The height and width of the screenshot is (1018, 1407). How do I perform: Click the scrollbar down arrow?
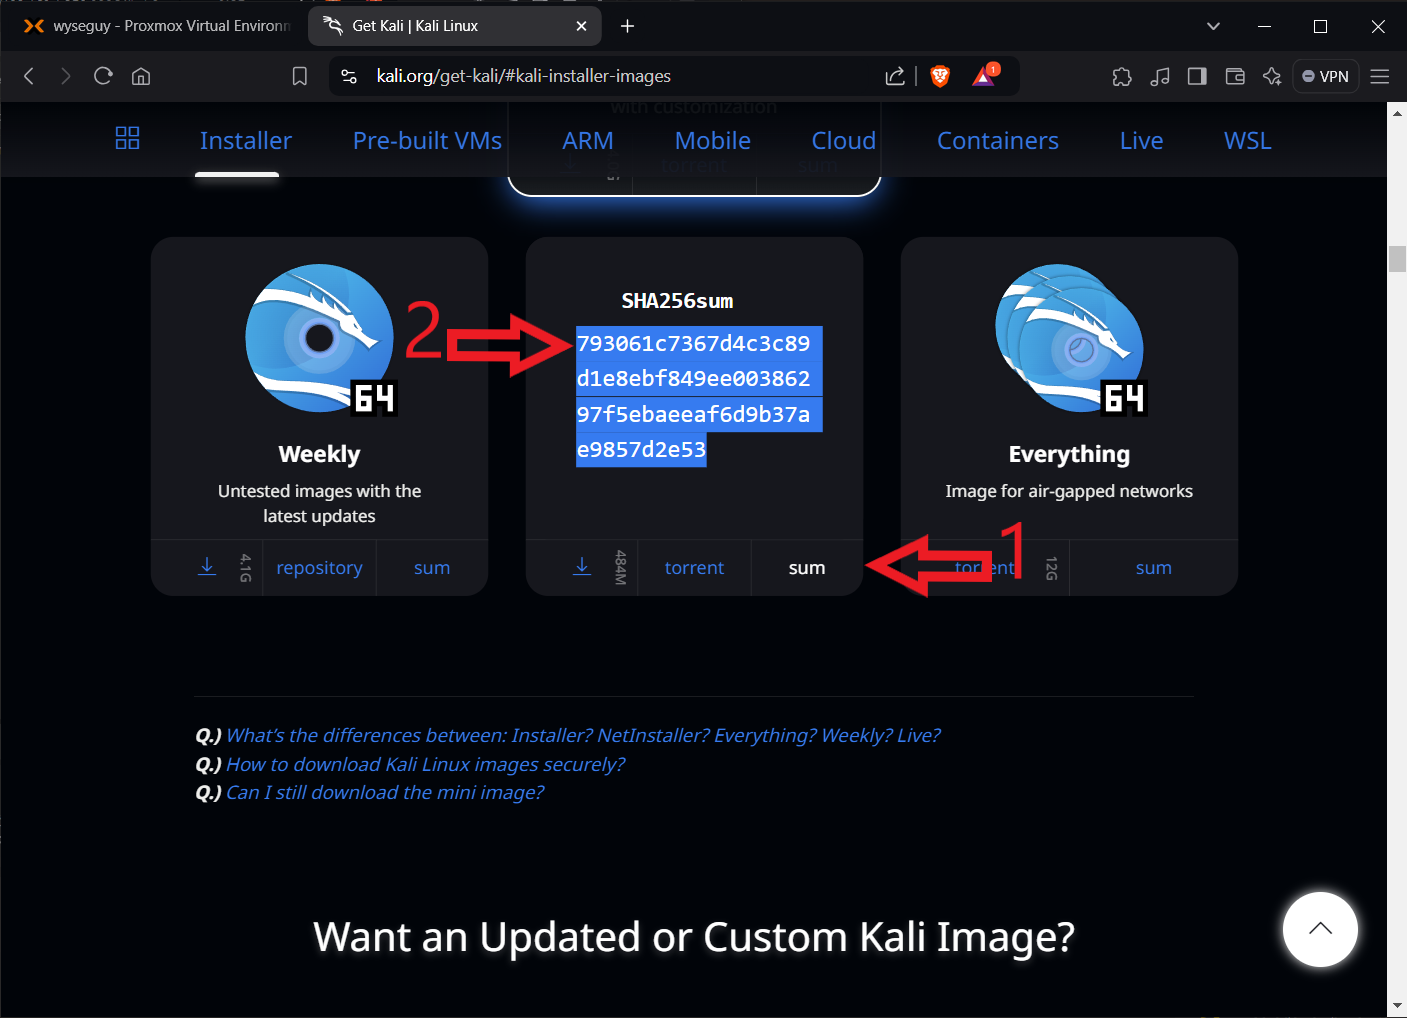(1397, 1005)
